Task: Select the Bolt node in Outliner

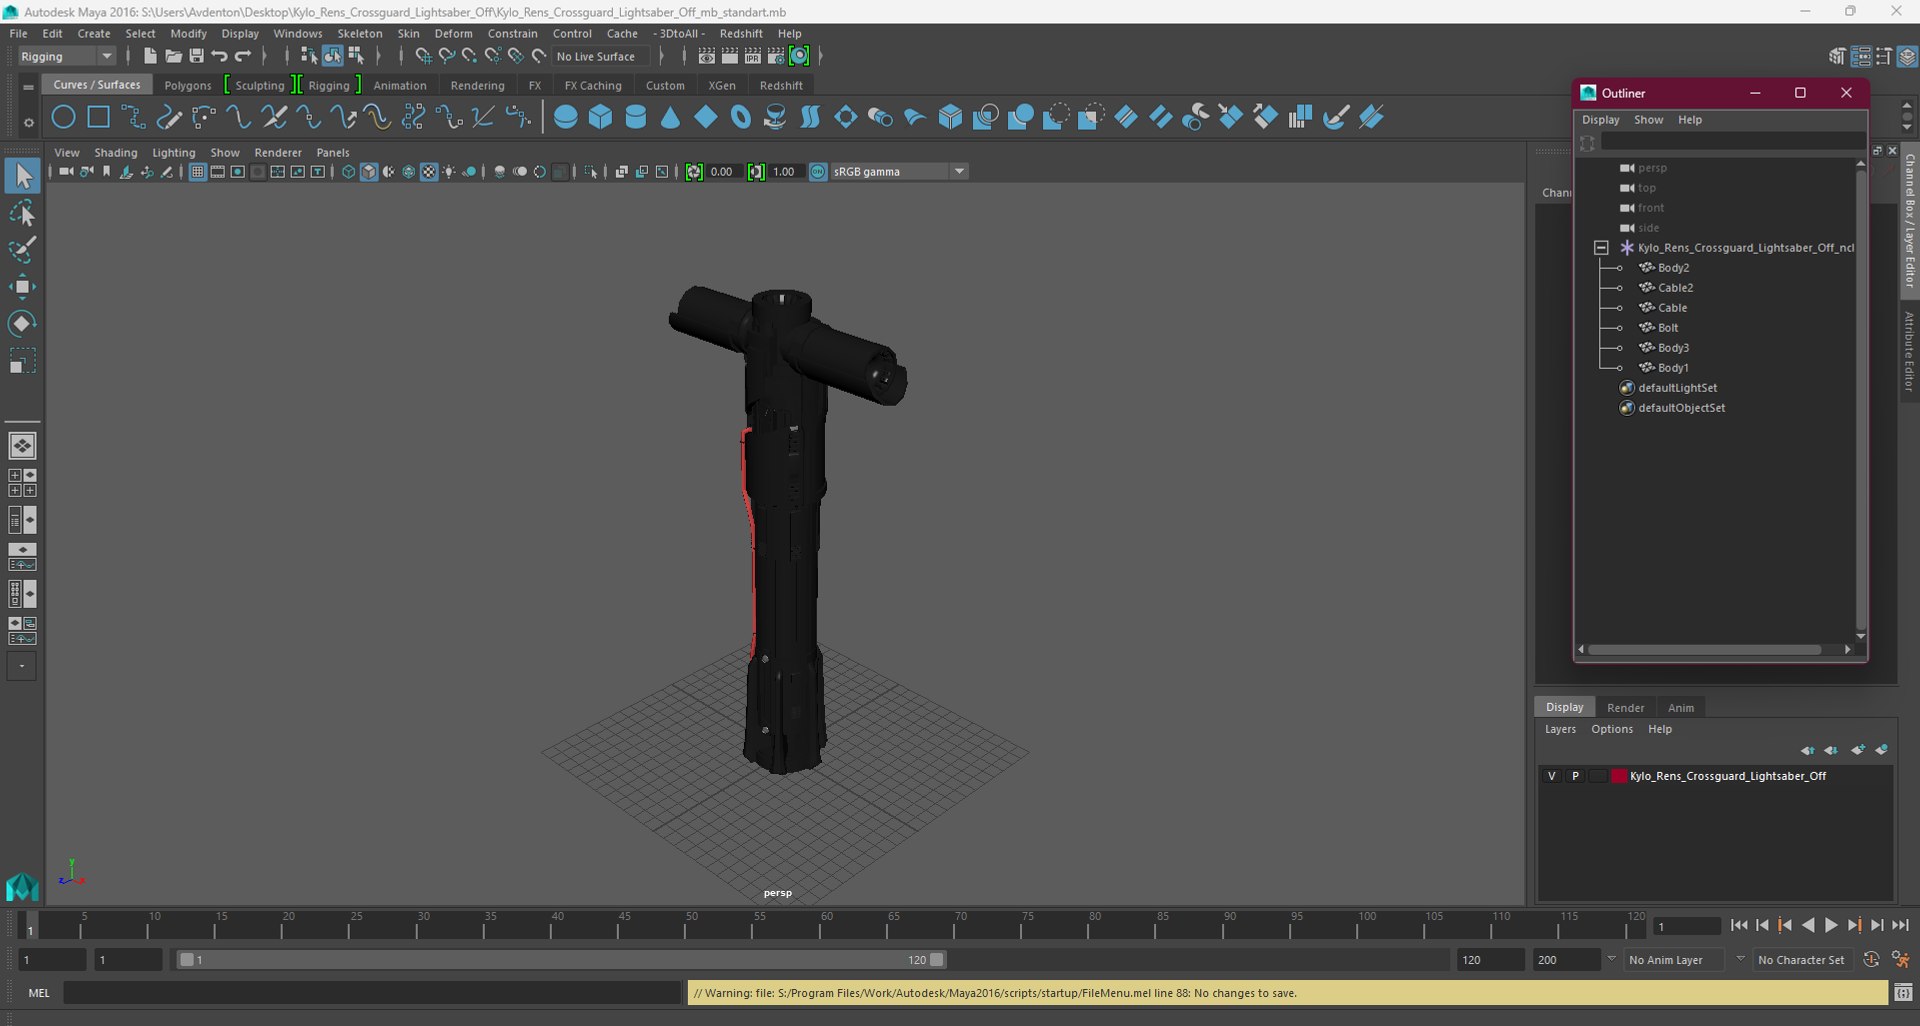Action: click(1668, 328)
